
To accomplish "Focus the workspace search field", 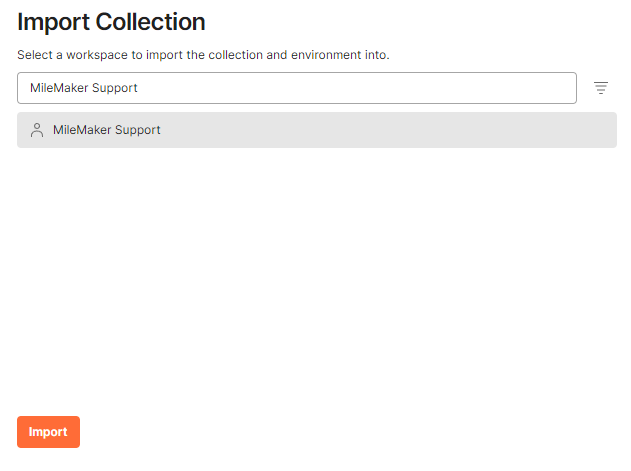I will [297, 88].
